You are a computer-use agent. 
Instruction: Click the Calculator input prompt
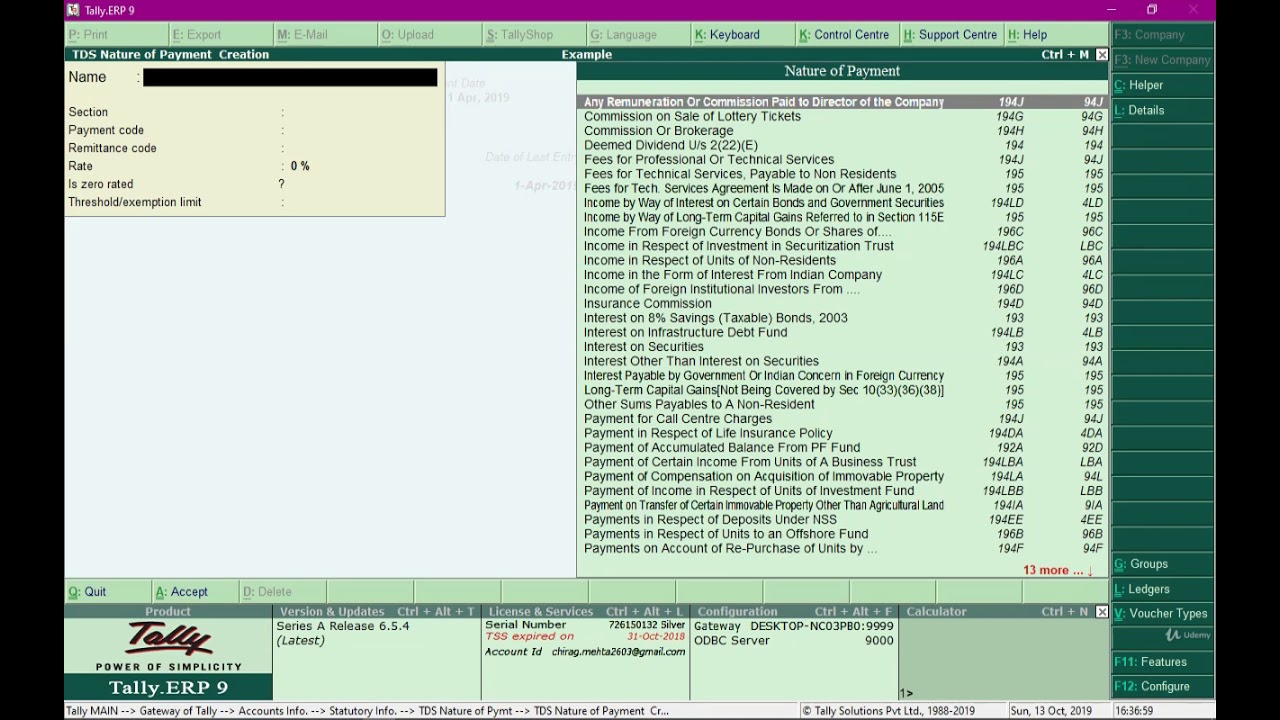906,693
